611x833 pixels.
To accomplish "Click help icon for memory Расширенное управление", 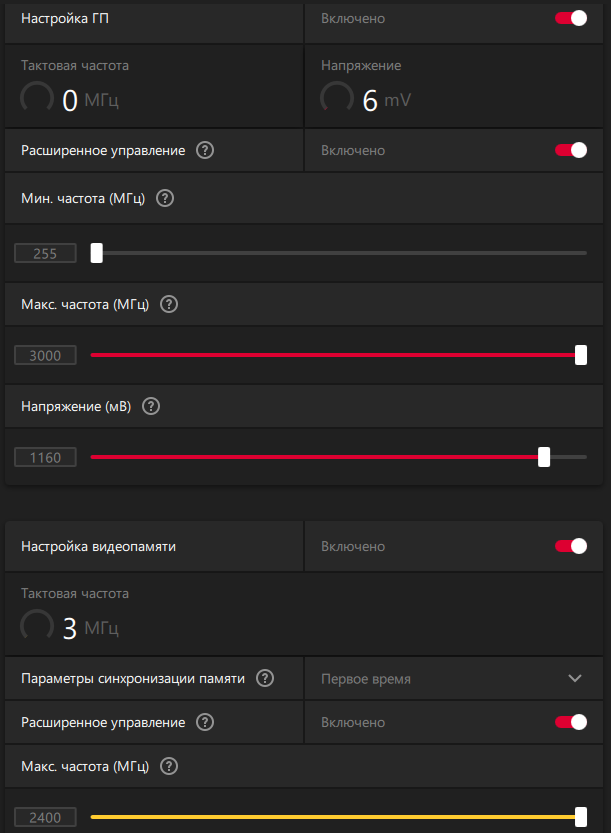I will pos(204,722).
